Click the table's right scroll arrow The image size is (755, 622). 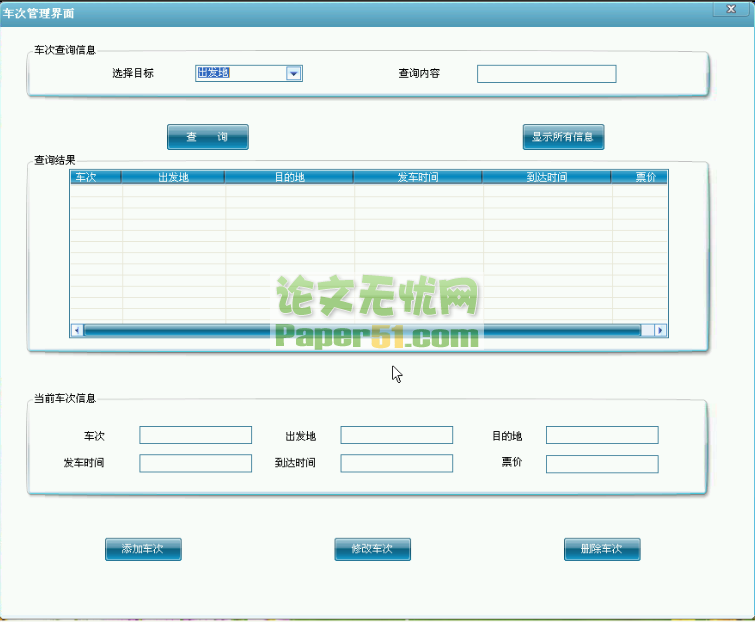[x=661, y=330]
